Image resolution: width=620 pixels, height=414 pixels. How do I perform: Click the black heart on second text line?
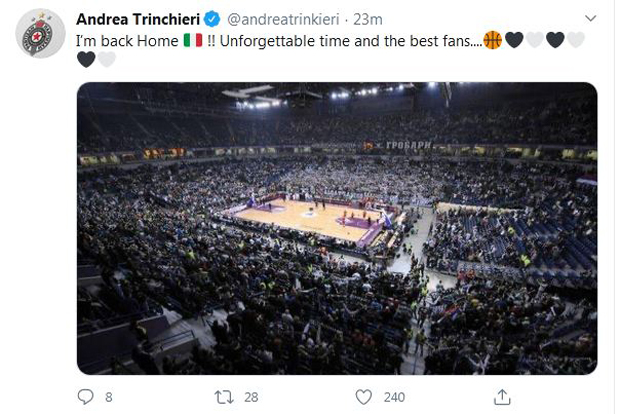click(86, 59)
